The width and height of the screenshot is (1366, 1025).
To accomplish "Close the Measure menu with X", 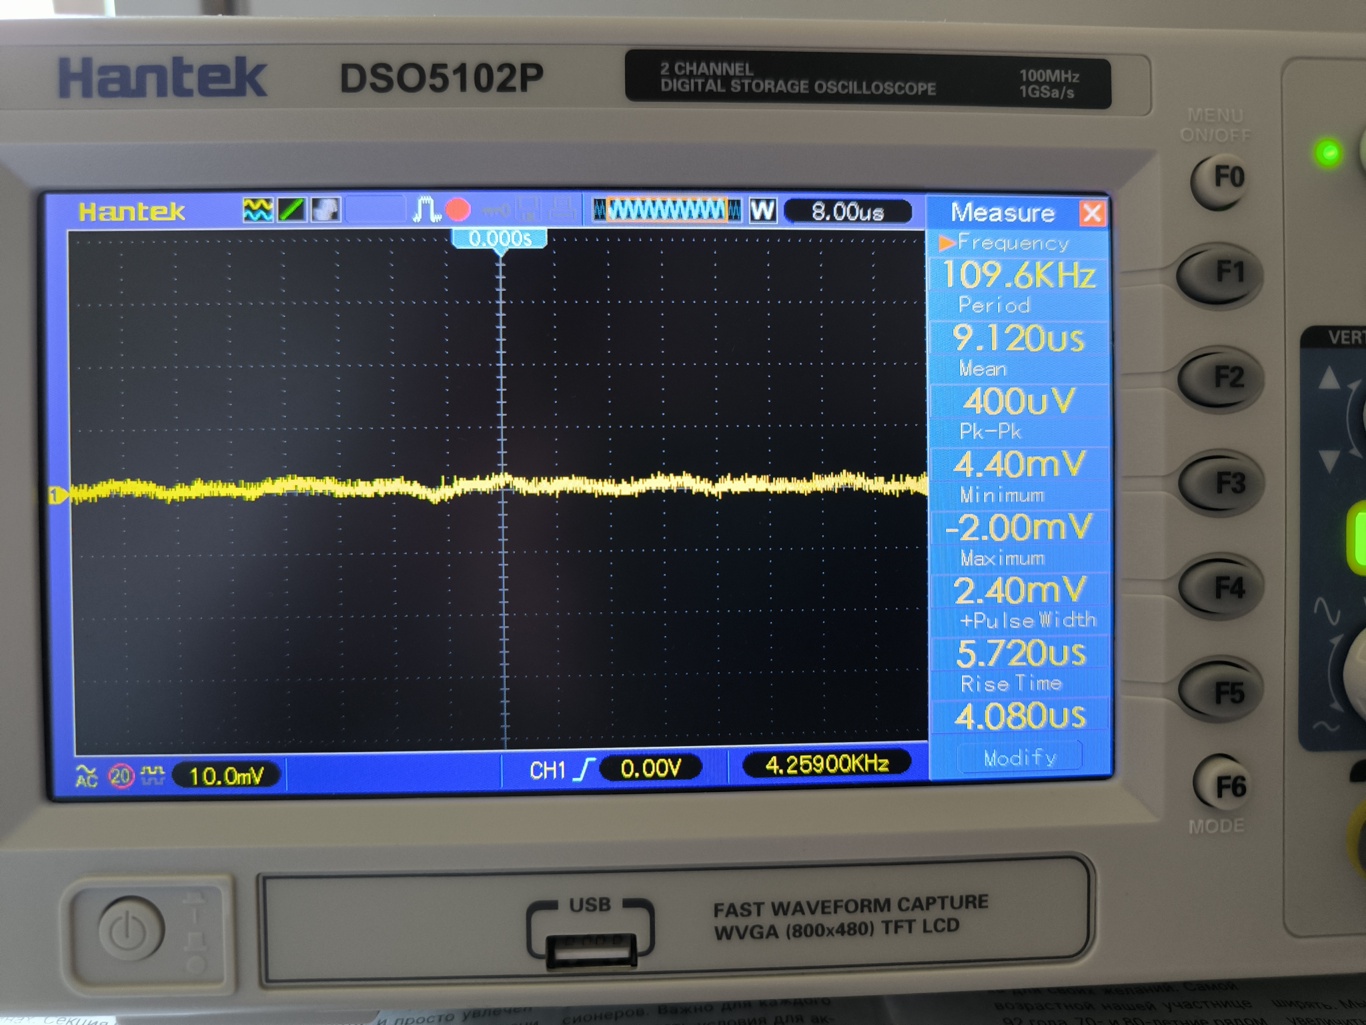I will [x=1092, y=213].
